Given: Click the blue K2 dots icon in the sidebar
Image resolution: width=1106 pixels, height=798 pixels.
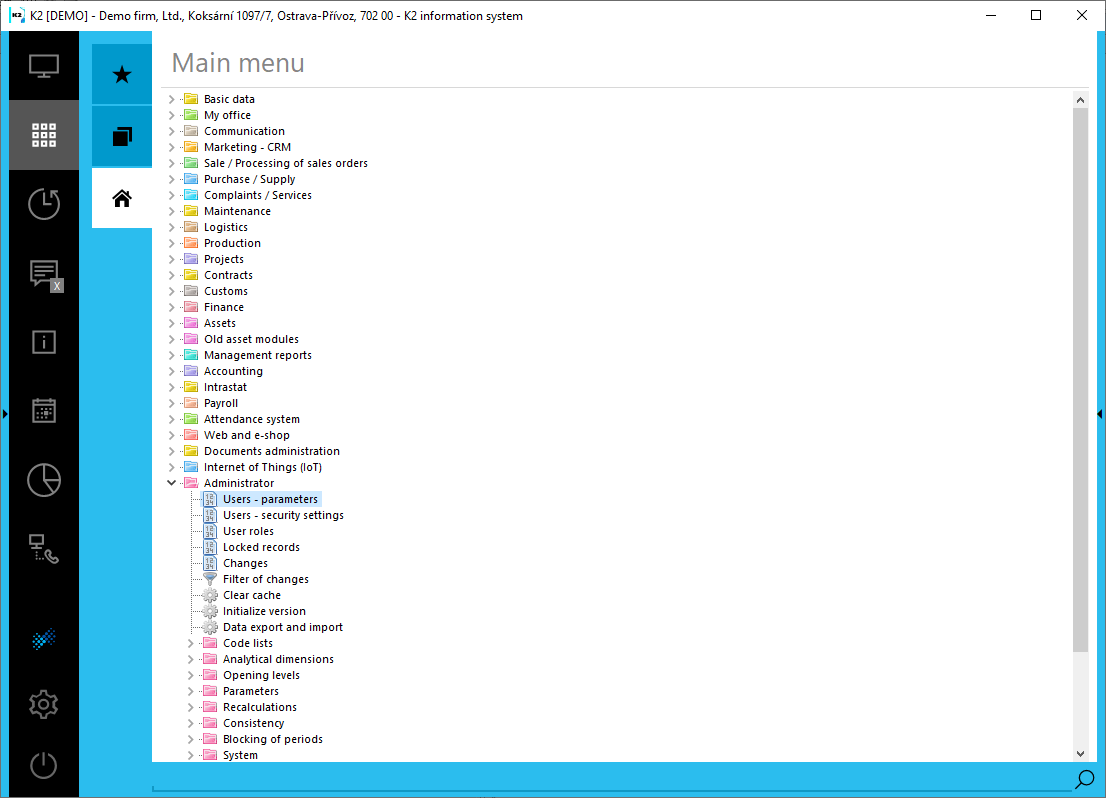Looking at the screenshot, I should [44, 638].
